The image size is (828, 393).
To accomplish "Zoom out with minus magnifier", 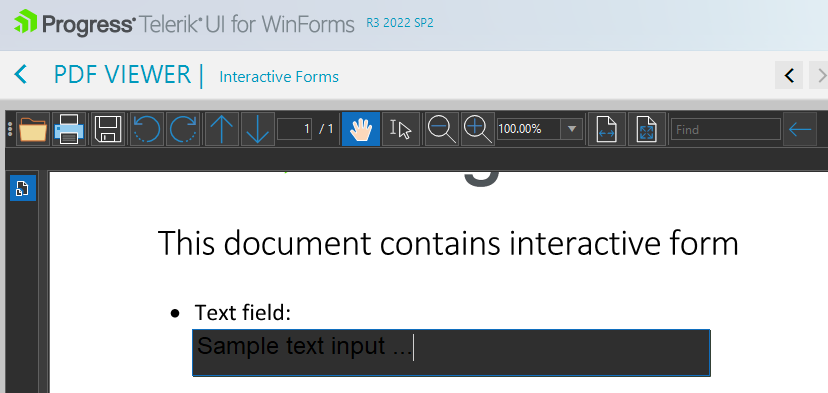I will point(442,129).
